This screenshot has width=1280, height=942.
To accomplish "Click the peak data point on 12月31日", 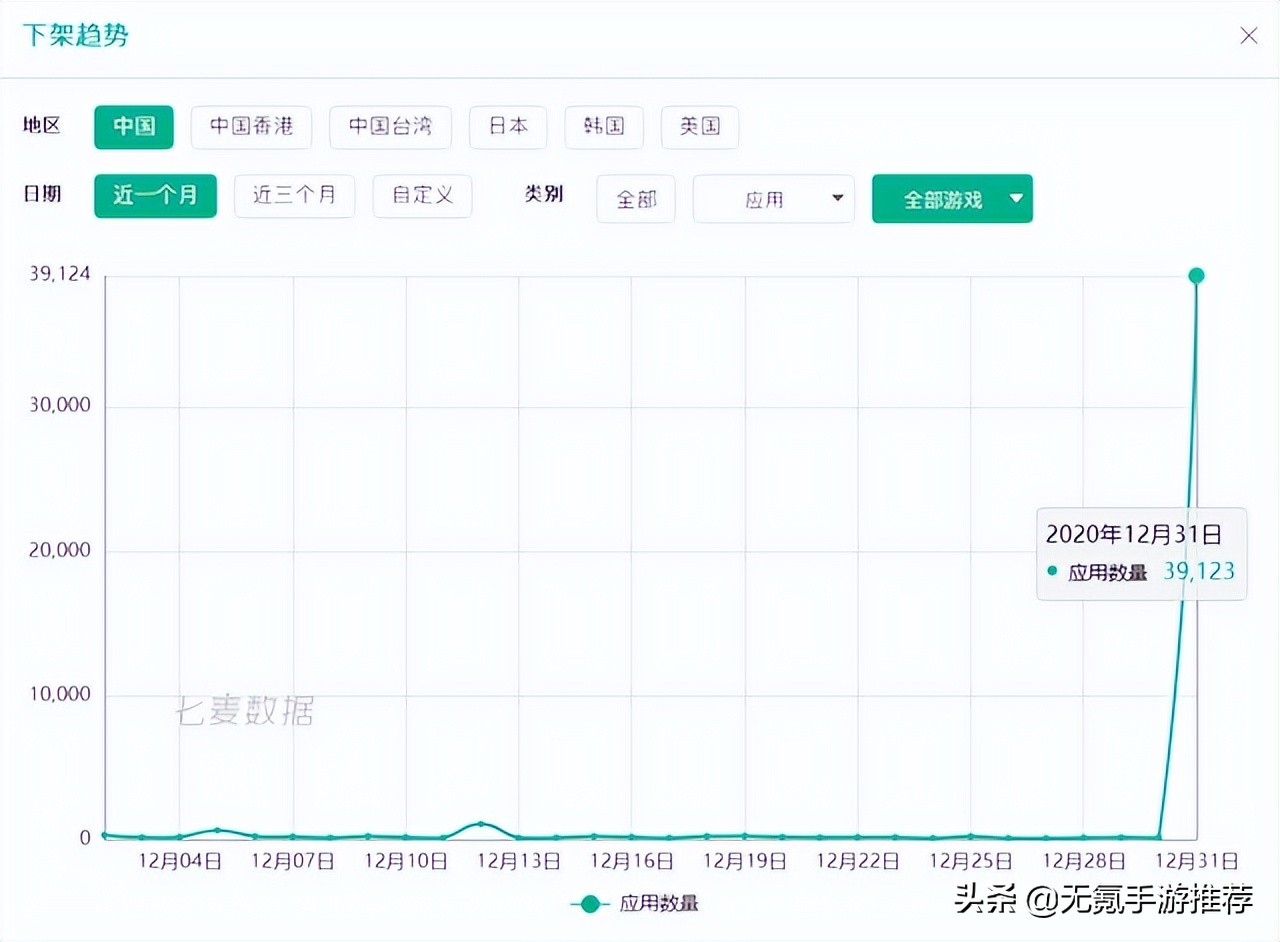I will coord(1196,275).
